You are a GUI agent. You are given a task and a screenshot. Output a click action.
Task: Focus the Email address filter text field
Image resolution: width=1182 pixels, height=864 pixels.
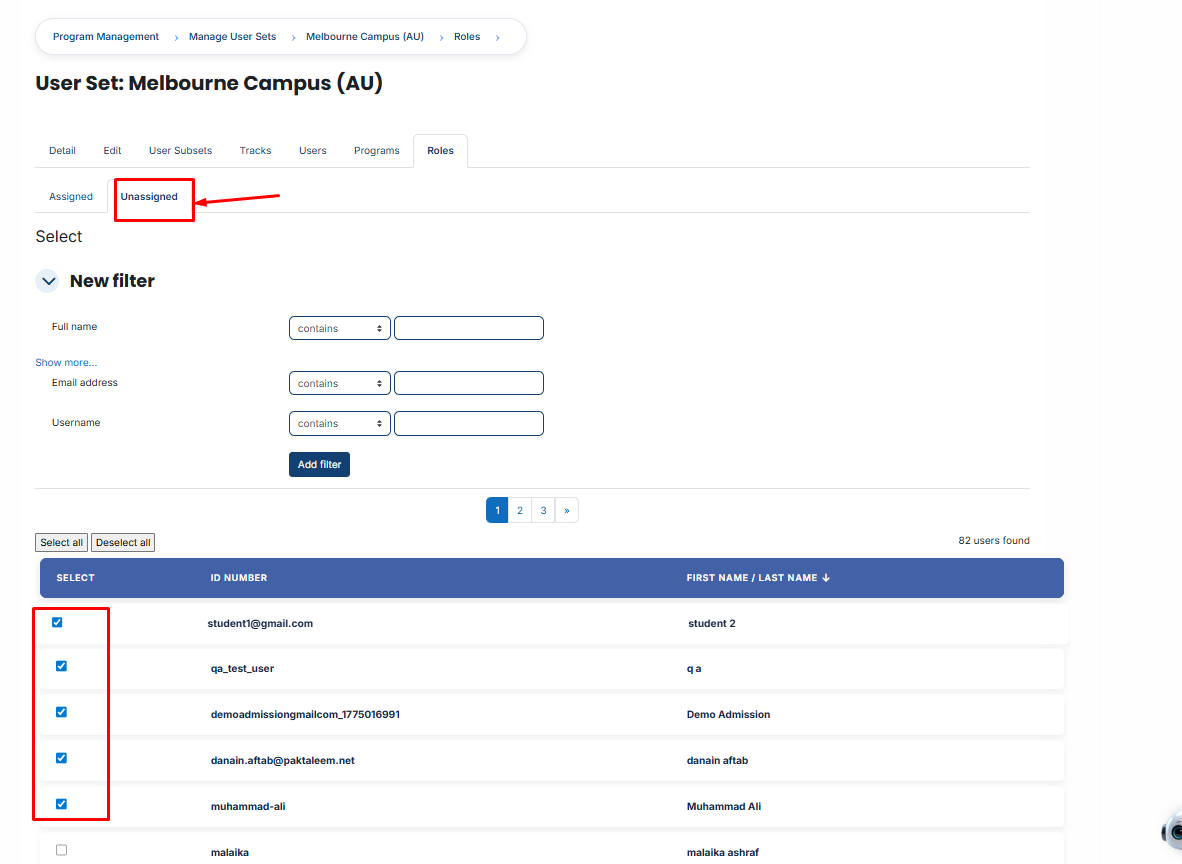[x=469, y=383]
